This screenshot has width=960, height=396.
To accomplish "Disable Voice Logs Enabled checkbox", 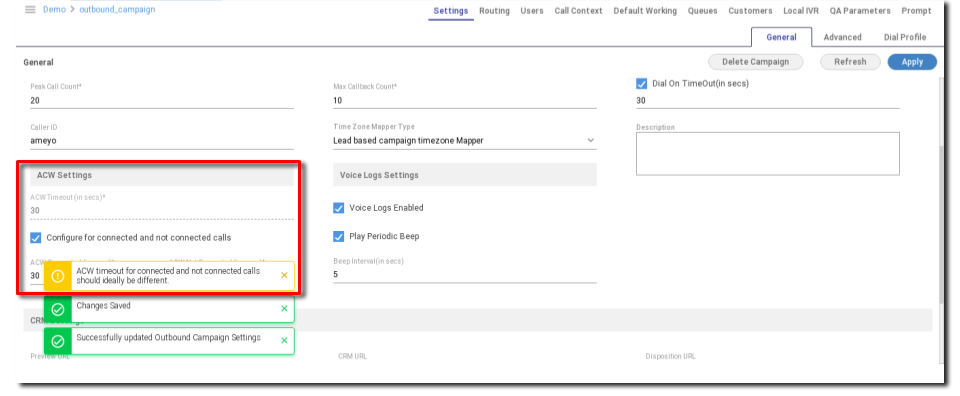I will pyautogui.click(x=339, y=207).
